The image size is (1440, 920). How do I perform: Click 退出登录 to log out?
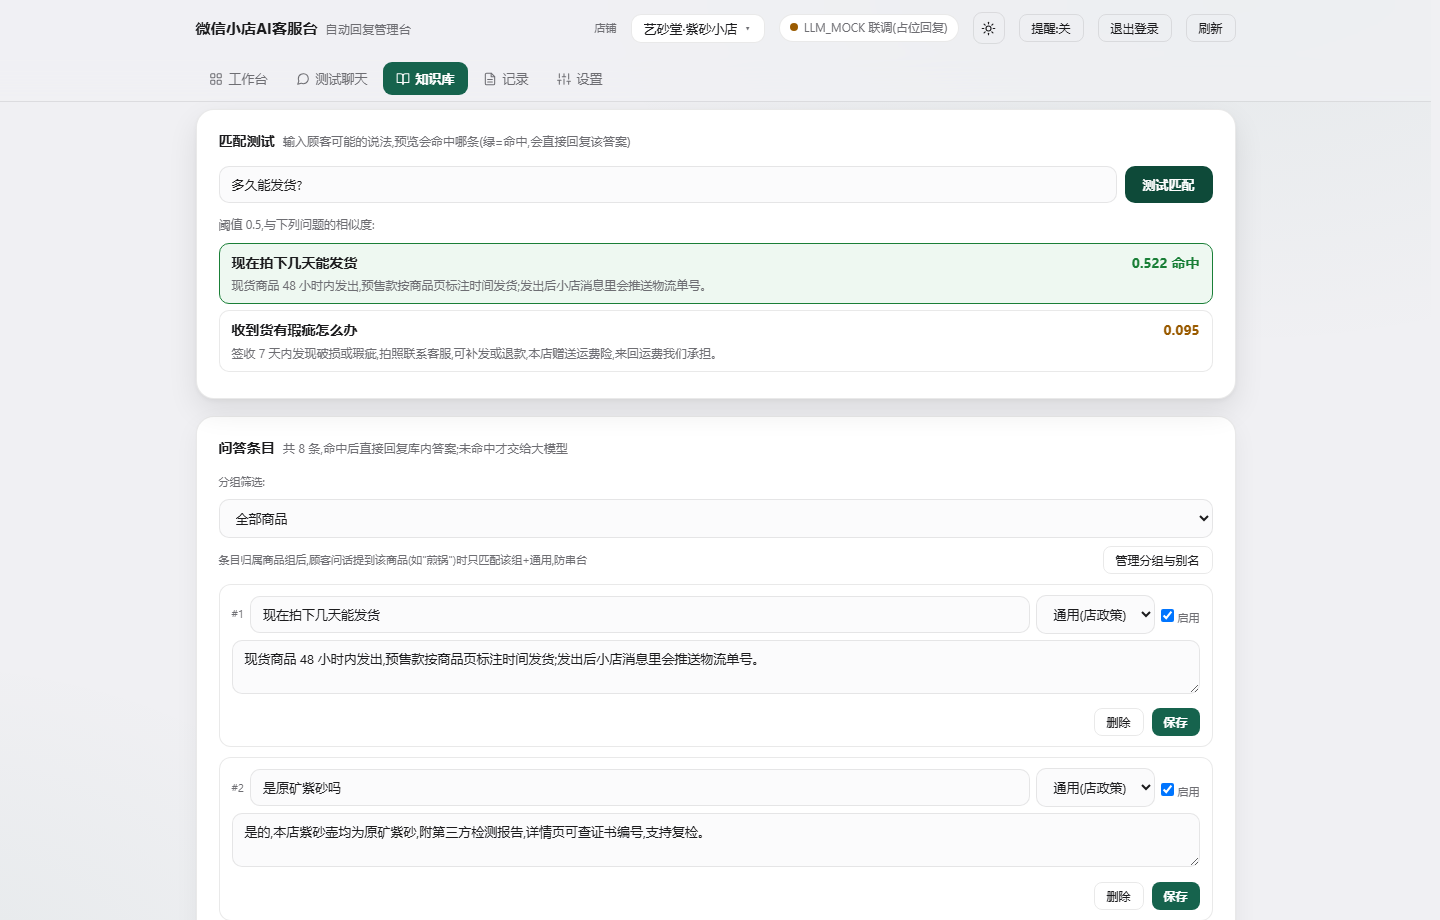pos(1134,28)
